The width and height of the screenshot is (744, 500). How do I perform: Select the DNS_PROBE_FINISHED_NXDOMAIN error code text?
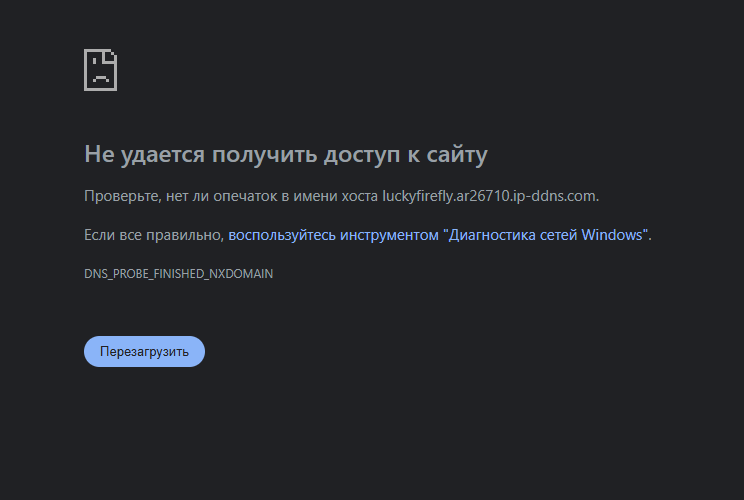pos(178,274)
